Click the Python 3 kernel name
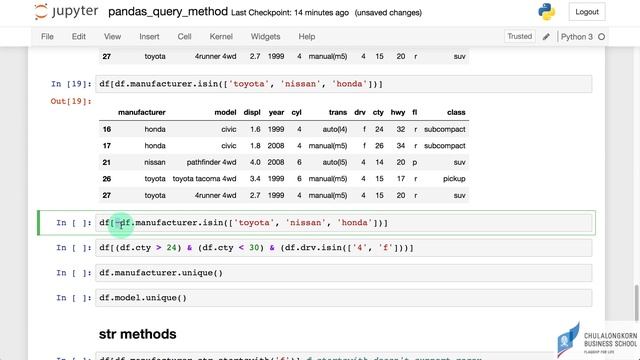The image size is (640, 360). 576,37
